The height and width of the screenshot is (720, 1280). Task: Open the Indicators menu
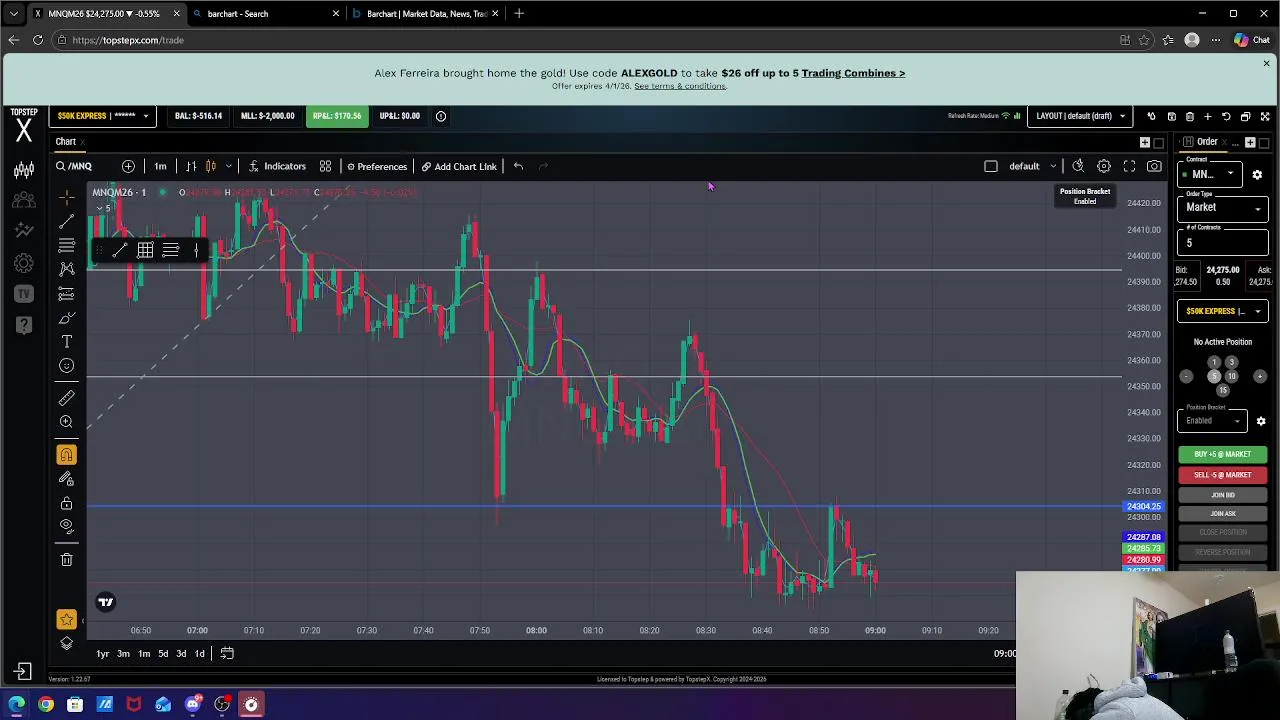[277, 166]
